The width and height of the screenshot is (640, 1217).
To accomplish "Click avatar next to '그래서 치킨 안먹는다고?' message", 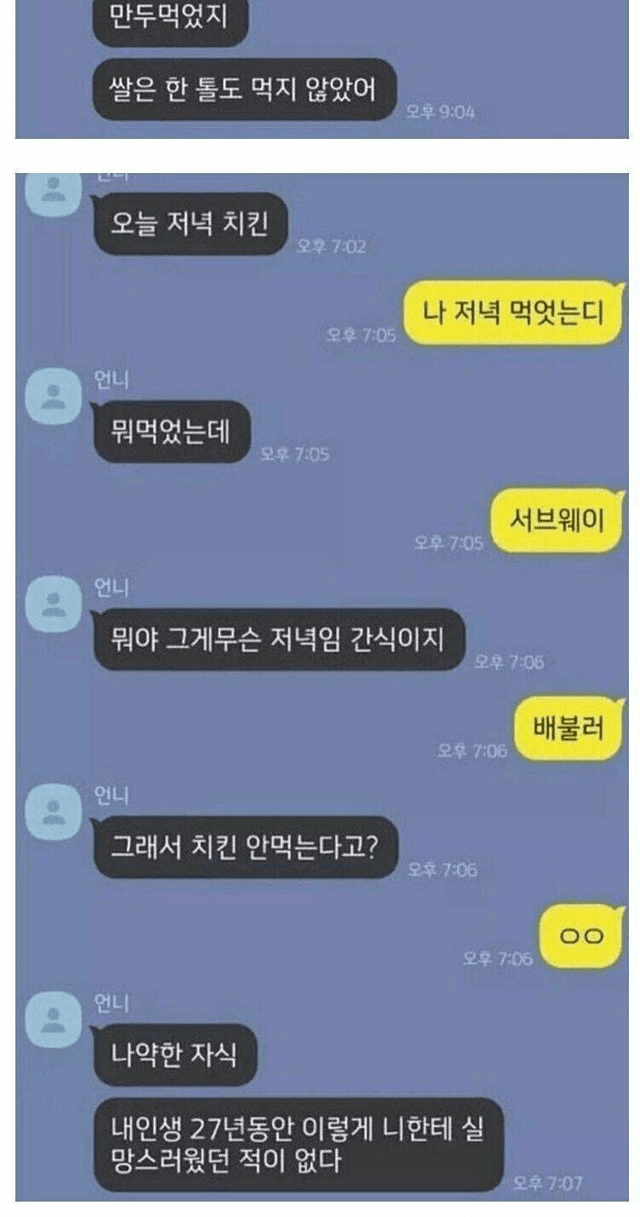I will pyautogui.click(x=51, y=810).
